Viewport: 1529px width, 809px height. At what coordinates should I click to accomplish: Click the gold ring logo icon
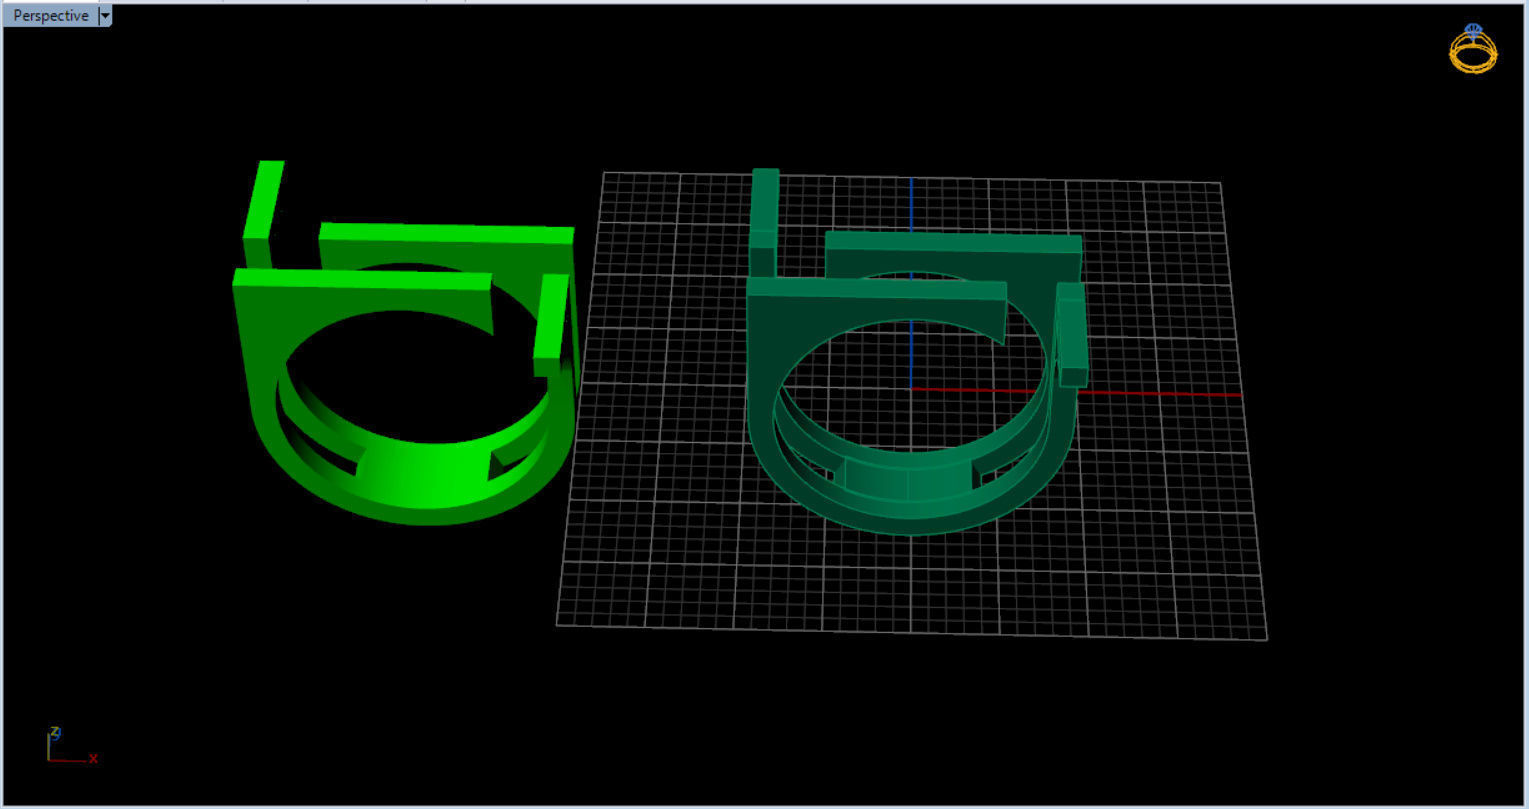(1473, 48)
